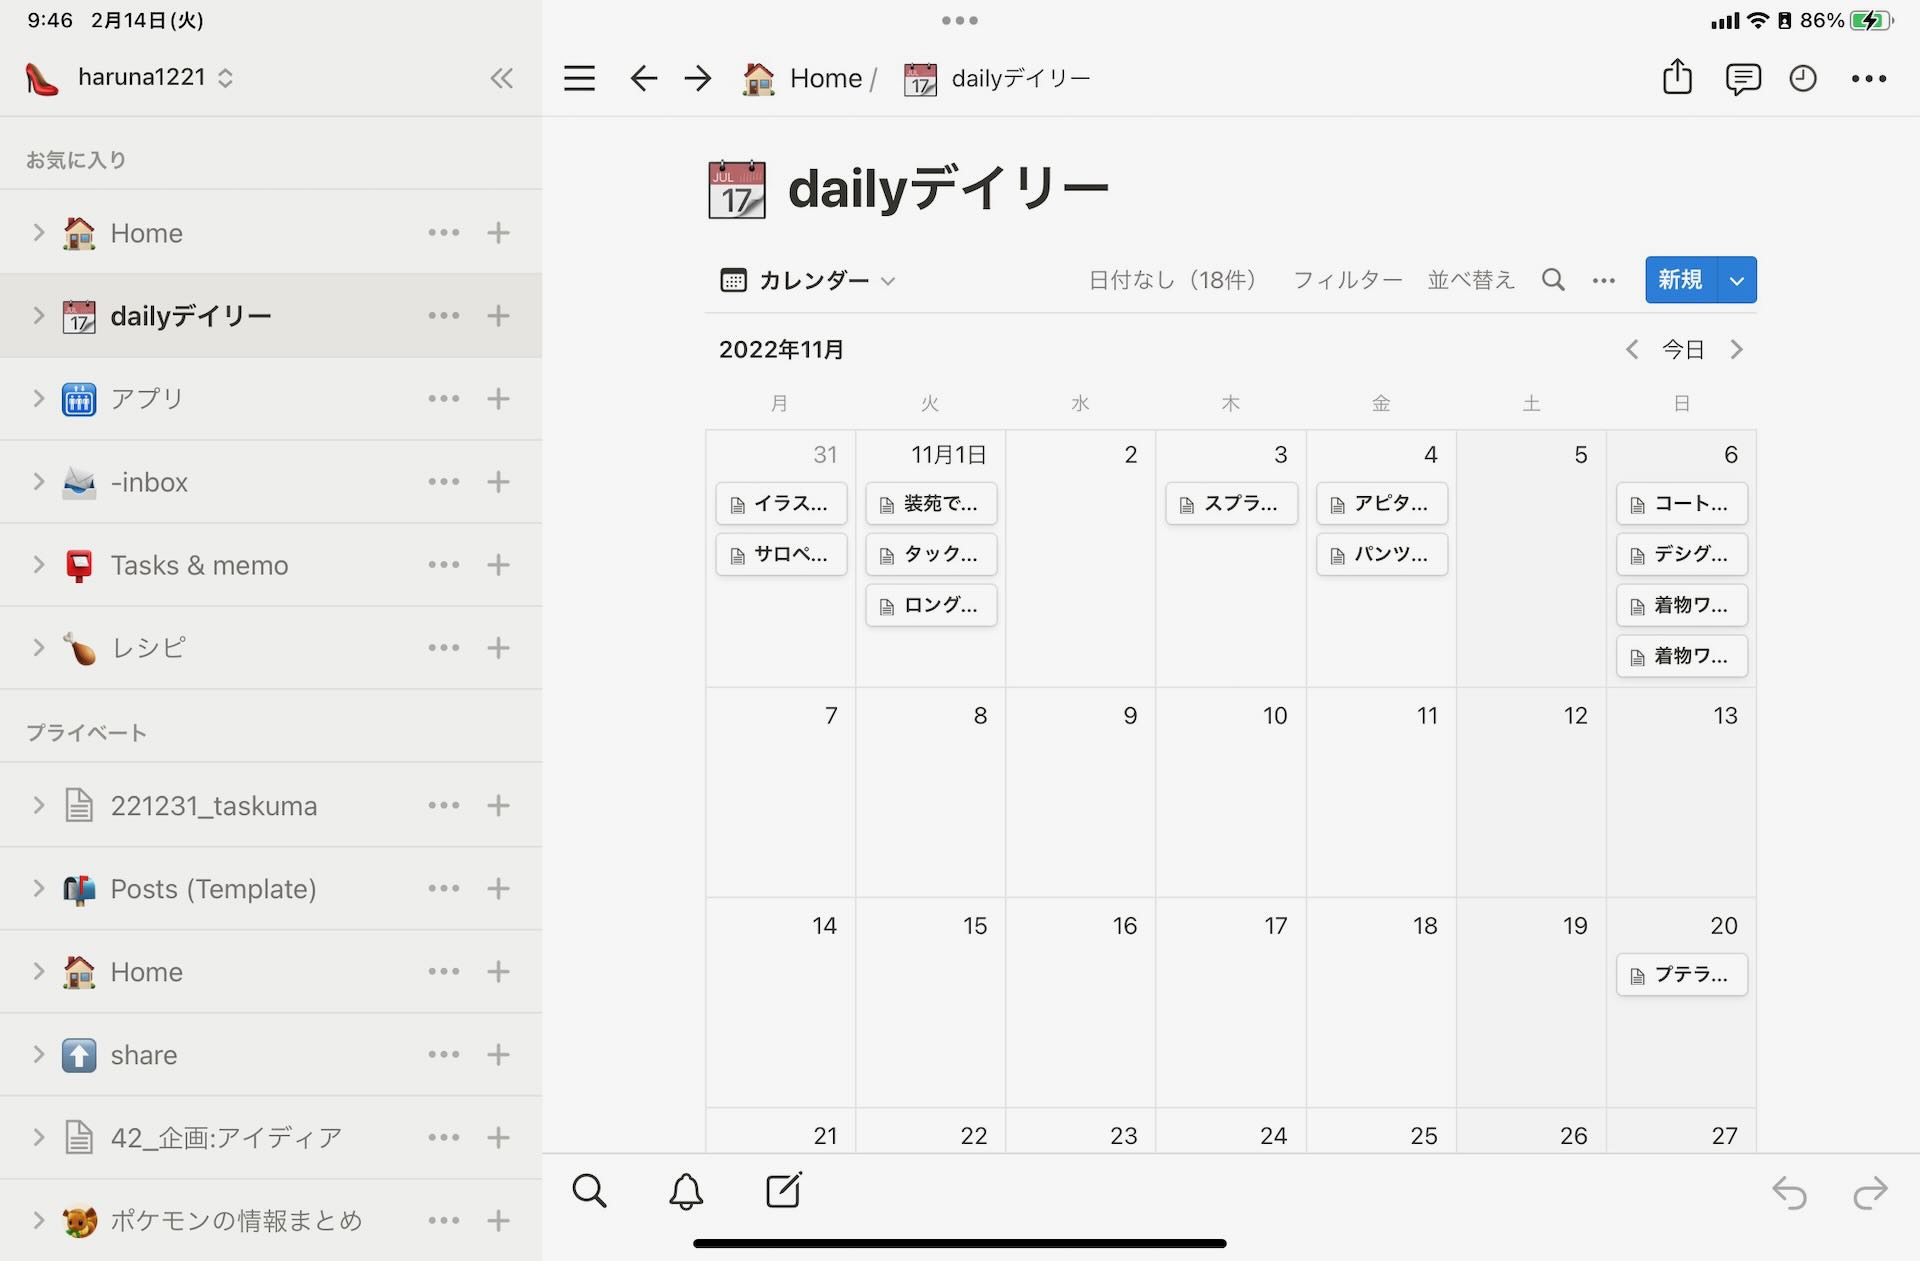Go back with the left arrow
The width and height of the screenshot is (1920, 1261).
(643, 78)
